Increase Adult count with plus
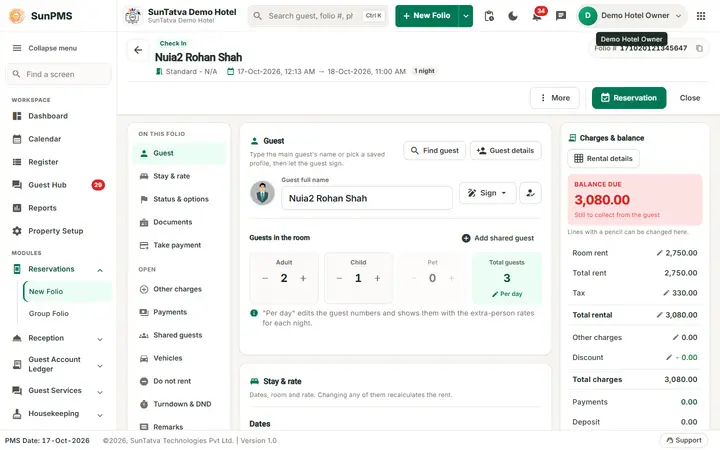720x450 pixels. pyautogui.click(x=303, y=278)
